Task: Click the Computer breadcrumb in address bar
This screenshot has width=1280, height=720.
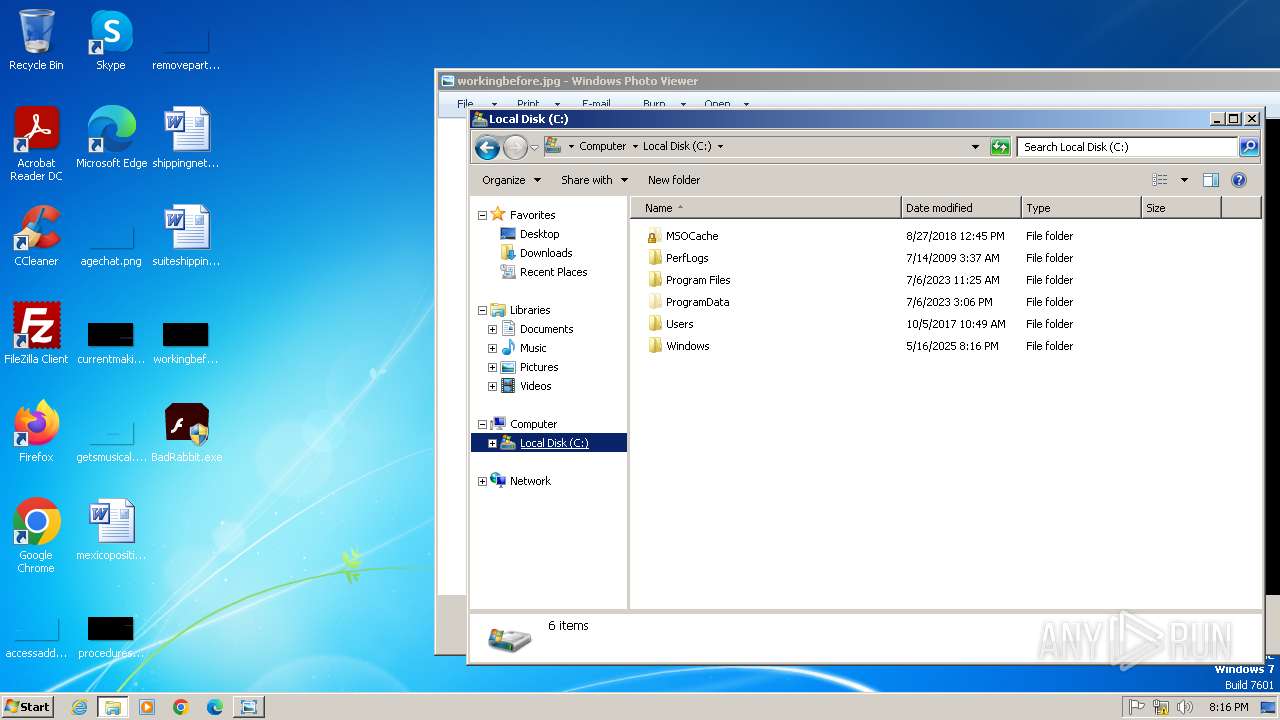Action: (603, 146)
